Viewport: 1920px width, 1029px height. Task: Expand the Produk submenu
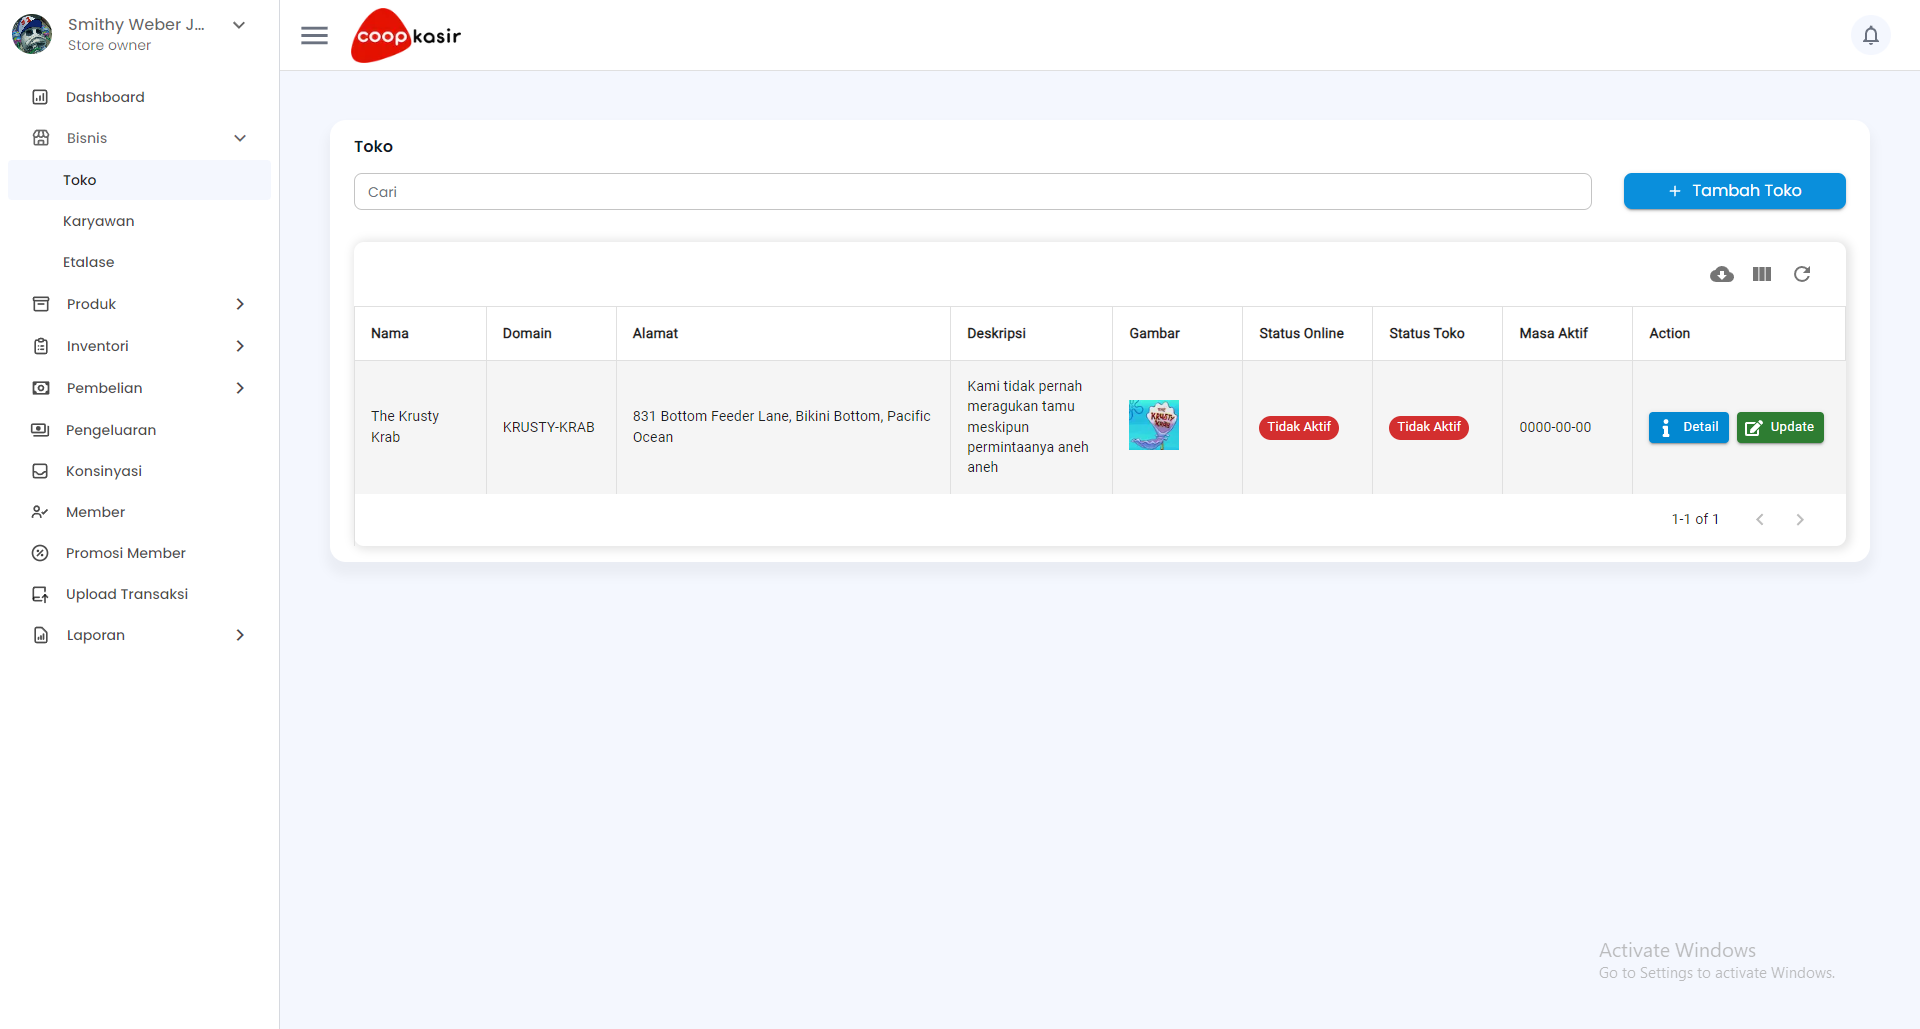(240, 304)
